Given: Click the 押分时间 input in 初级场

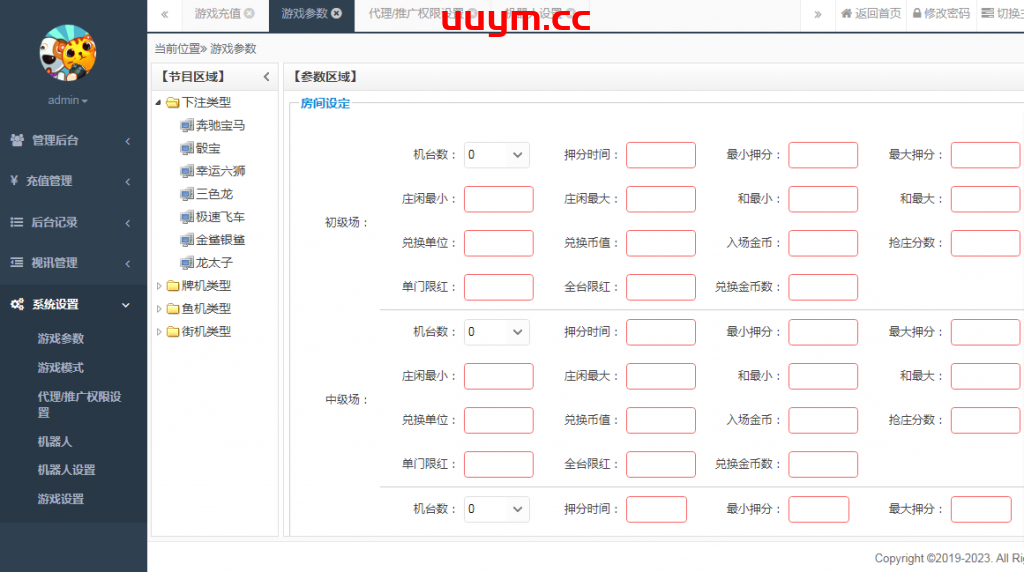Looking at the screenshot, I should tap(660, 155).
